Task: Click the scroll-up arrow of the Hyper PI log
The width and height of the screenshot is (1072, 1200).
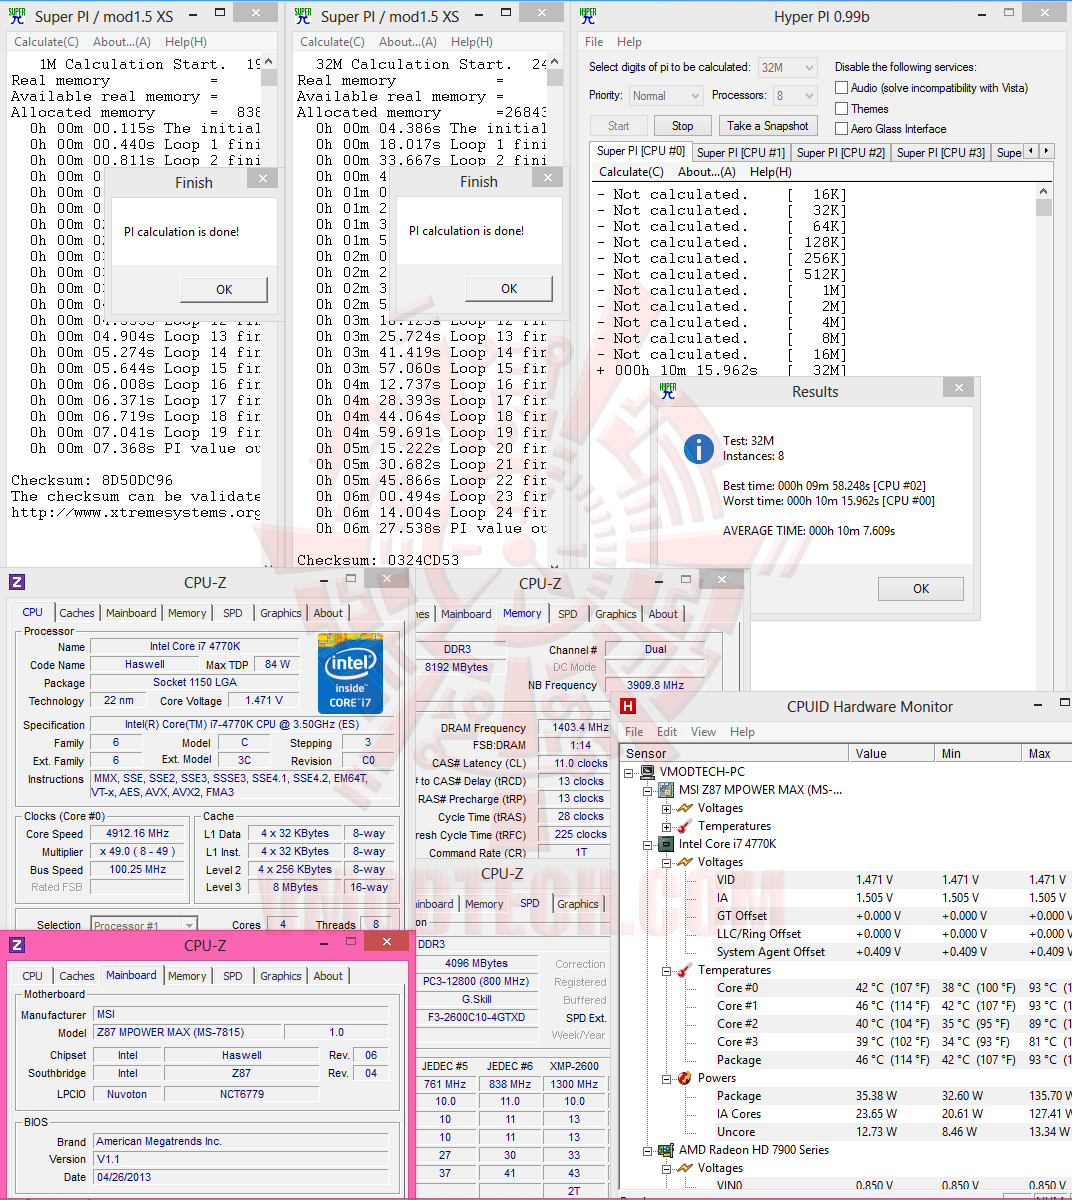Action: 1044,191
